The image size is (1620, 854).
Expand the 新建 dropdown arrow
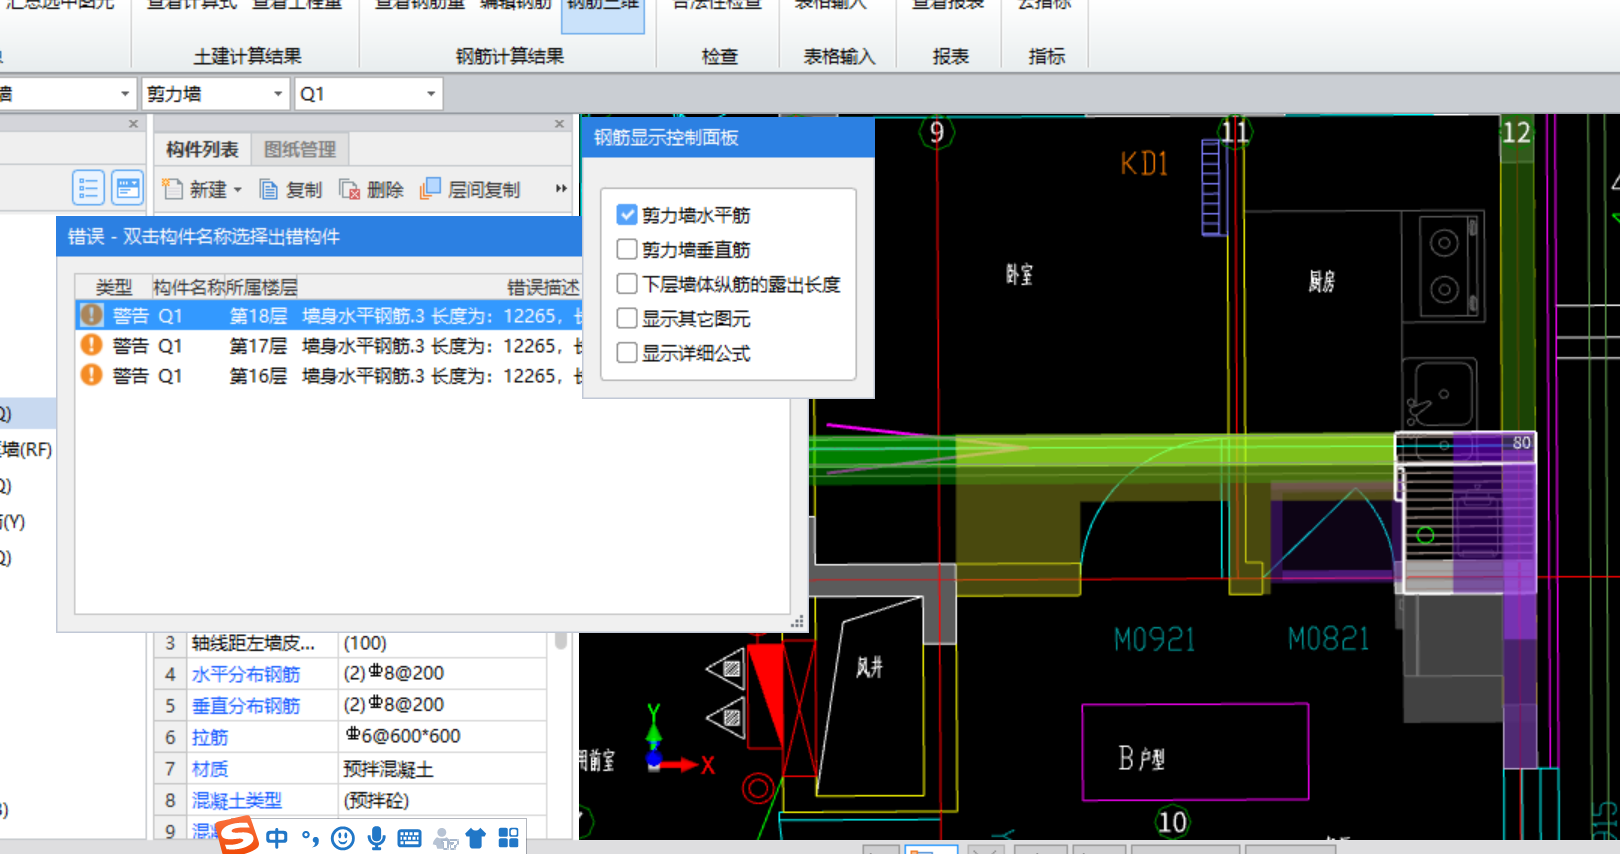[238, 190]
